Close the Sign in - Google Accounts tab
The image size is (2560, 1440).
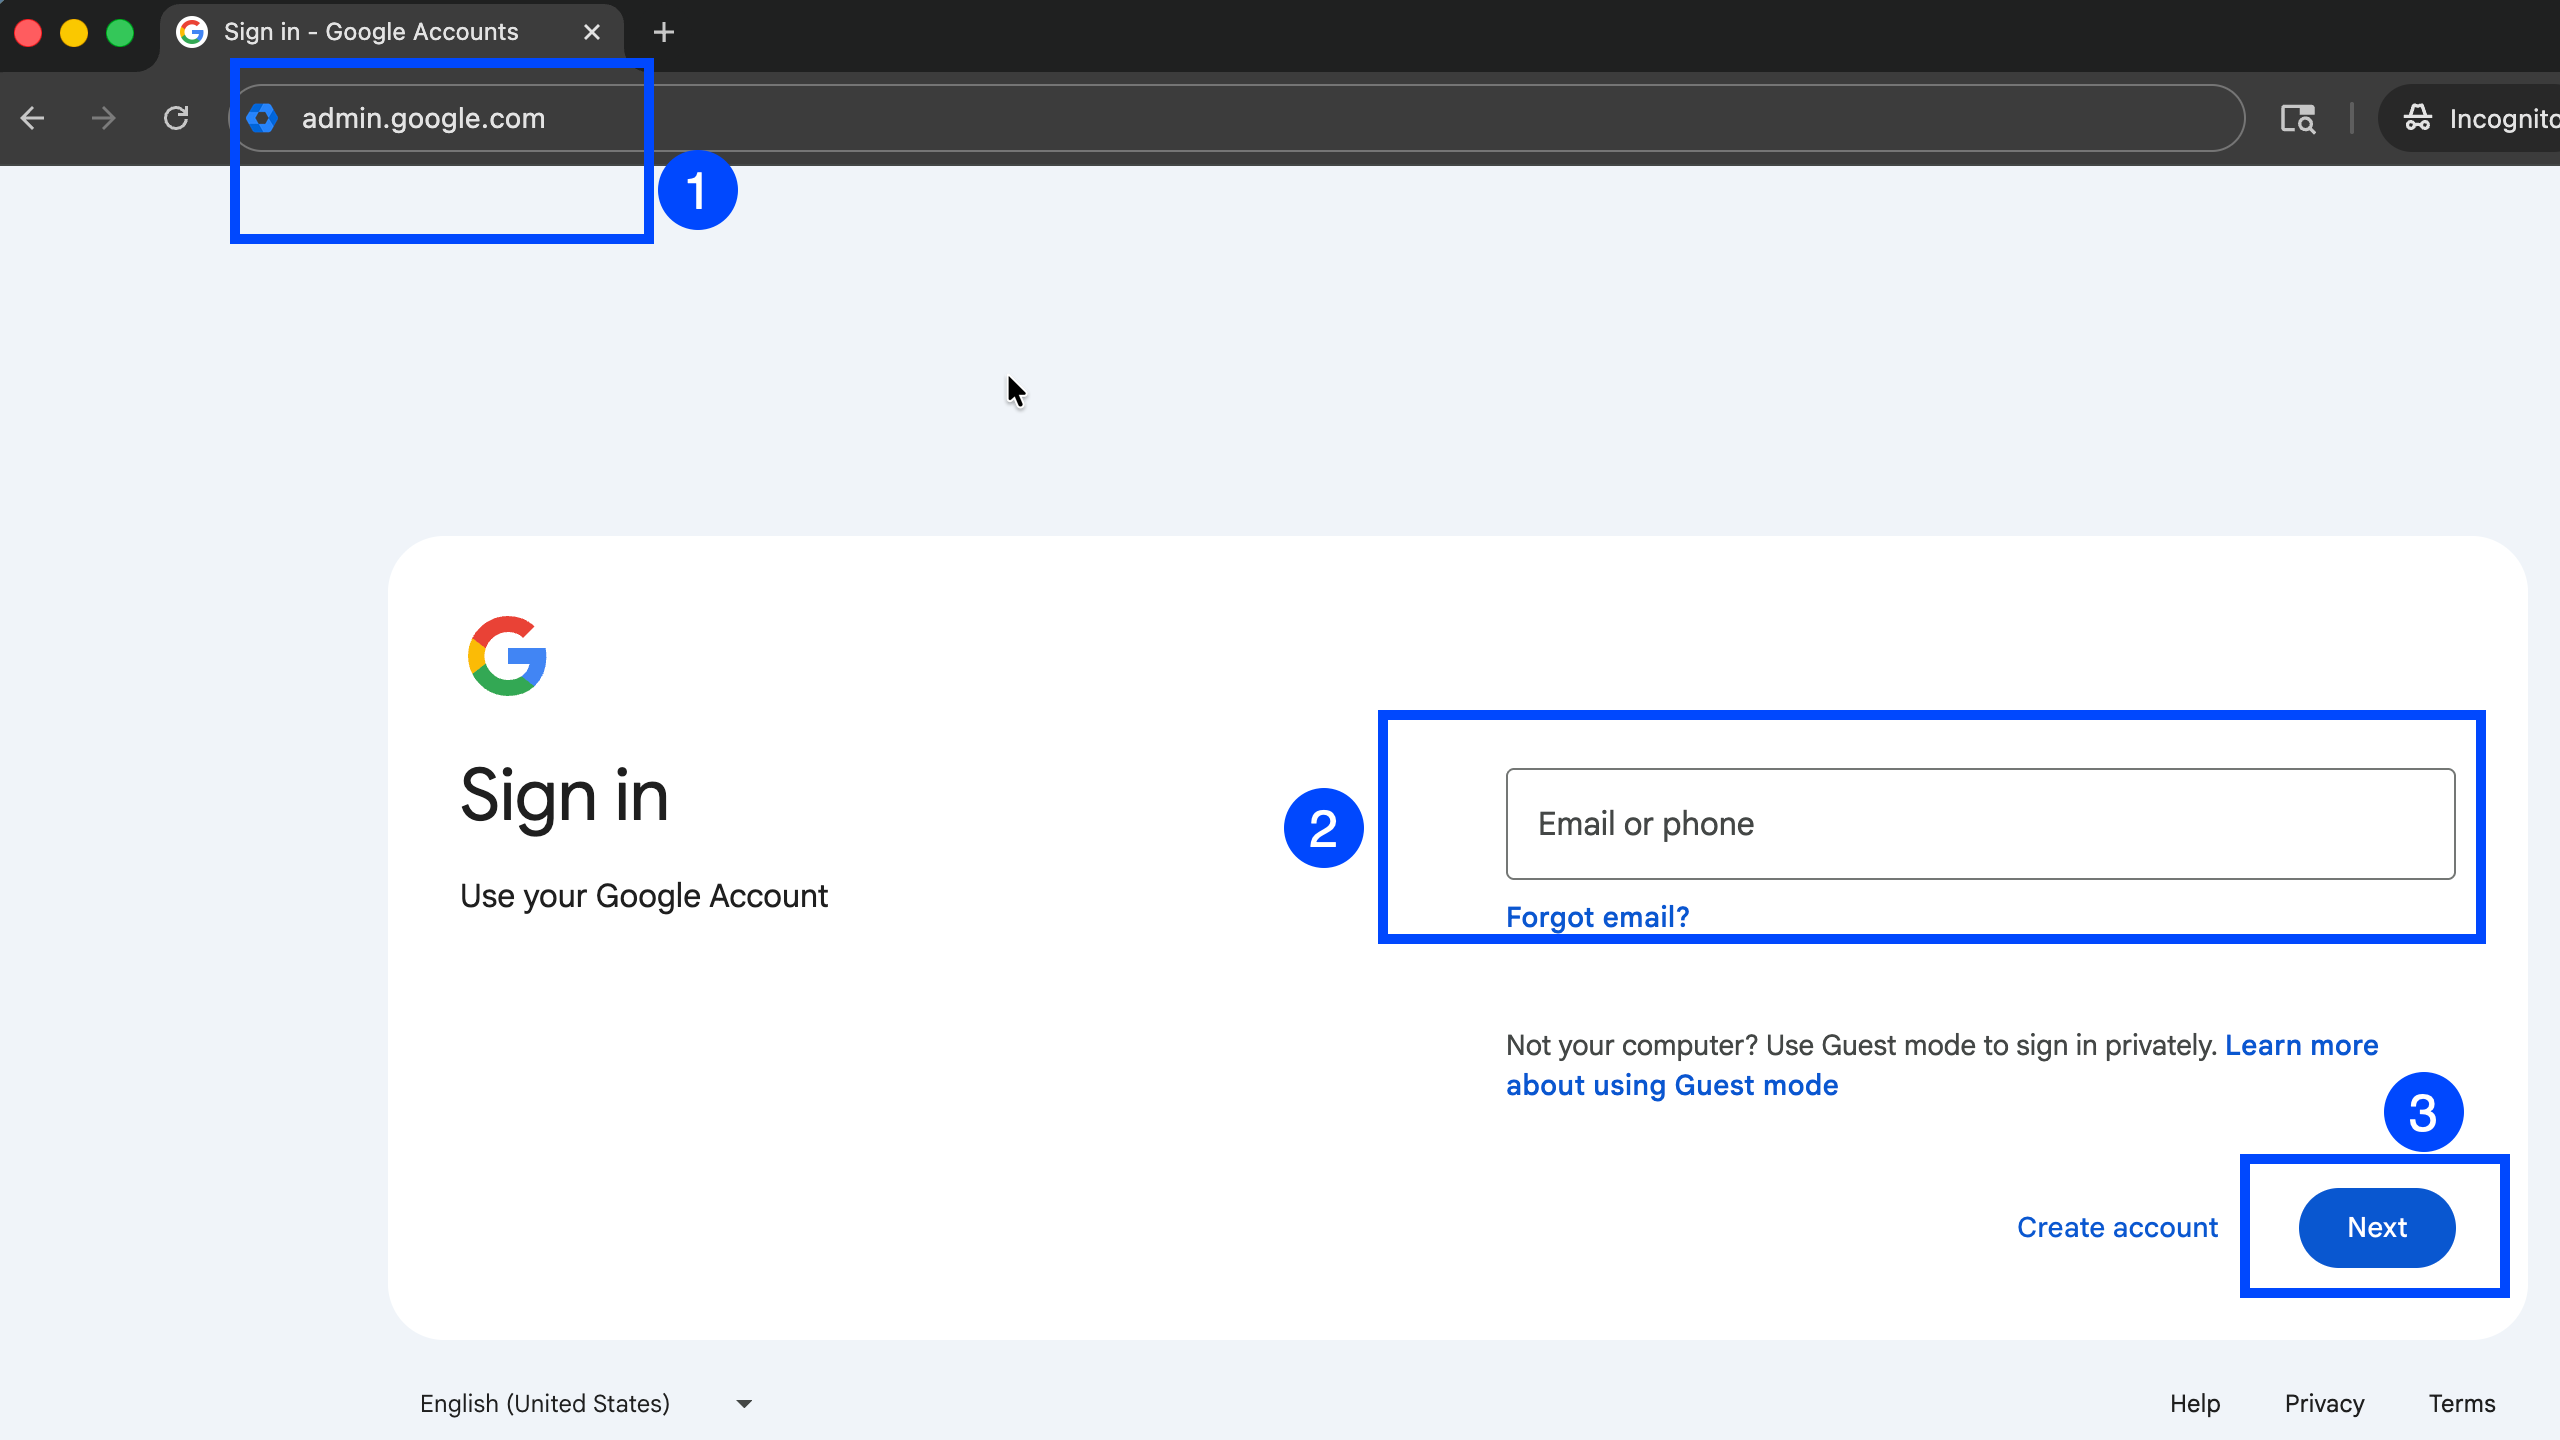click(592, 32)
